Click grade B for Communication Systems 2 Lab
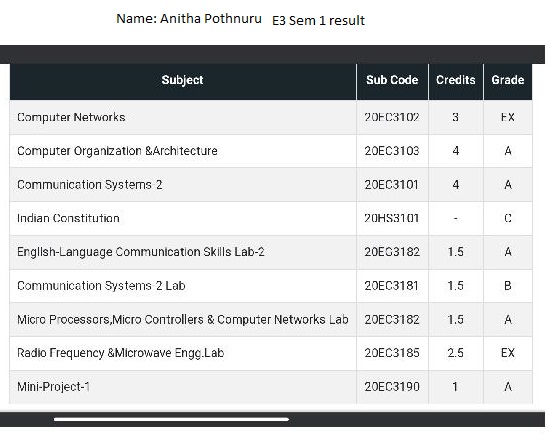 coord(508,286)
